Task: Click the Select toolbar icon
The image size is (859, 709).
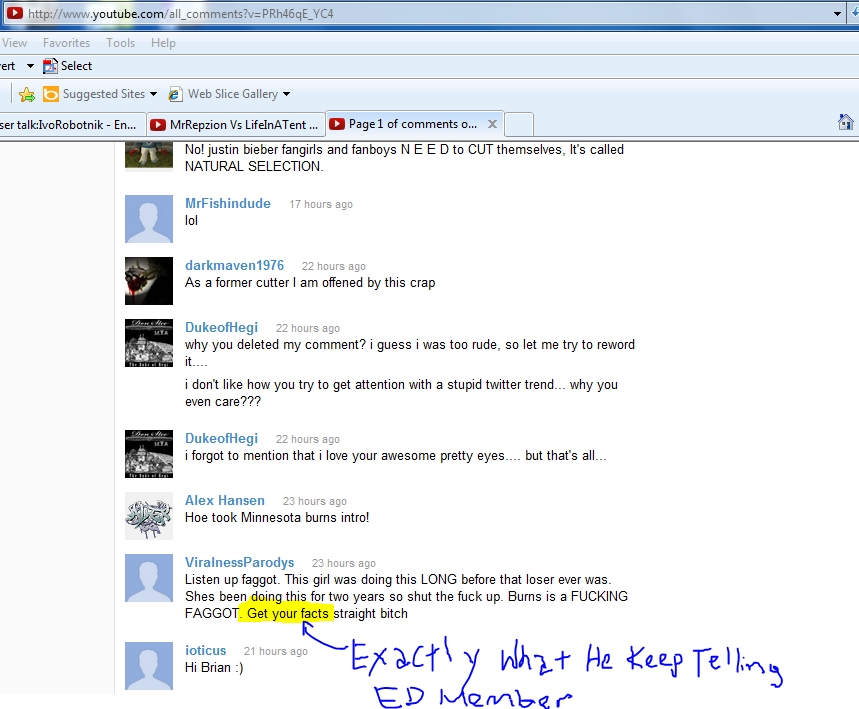Action: [x=50, y=66]
